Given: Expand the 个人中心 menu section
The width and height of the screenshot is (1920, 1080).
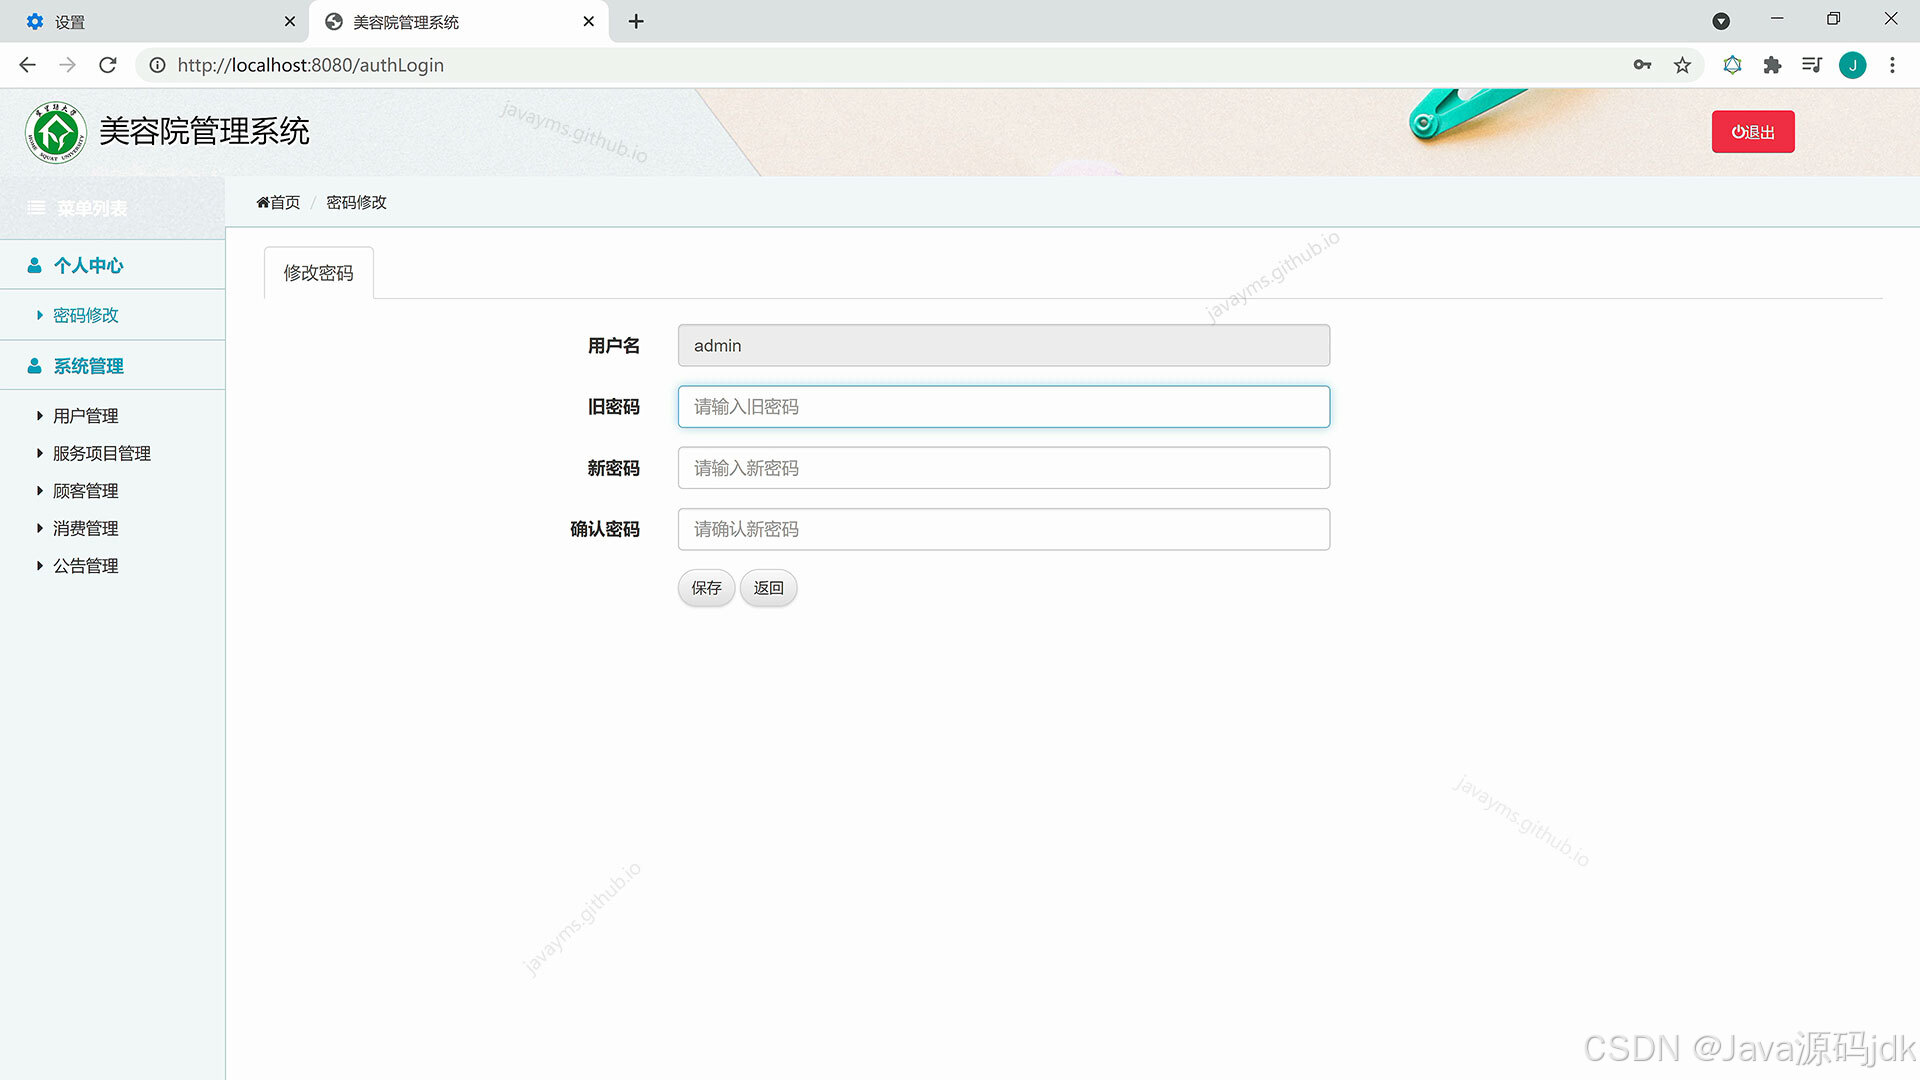Looking at the screenshot, I should (x=112, y=265).
